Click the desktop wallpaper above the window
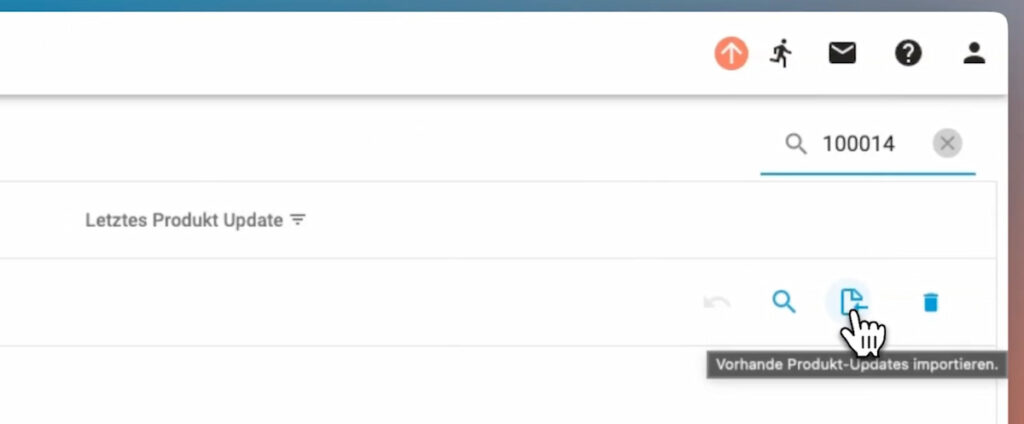 pyautogui.click(x=500, y=5)
